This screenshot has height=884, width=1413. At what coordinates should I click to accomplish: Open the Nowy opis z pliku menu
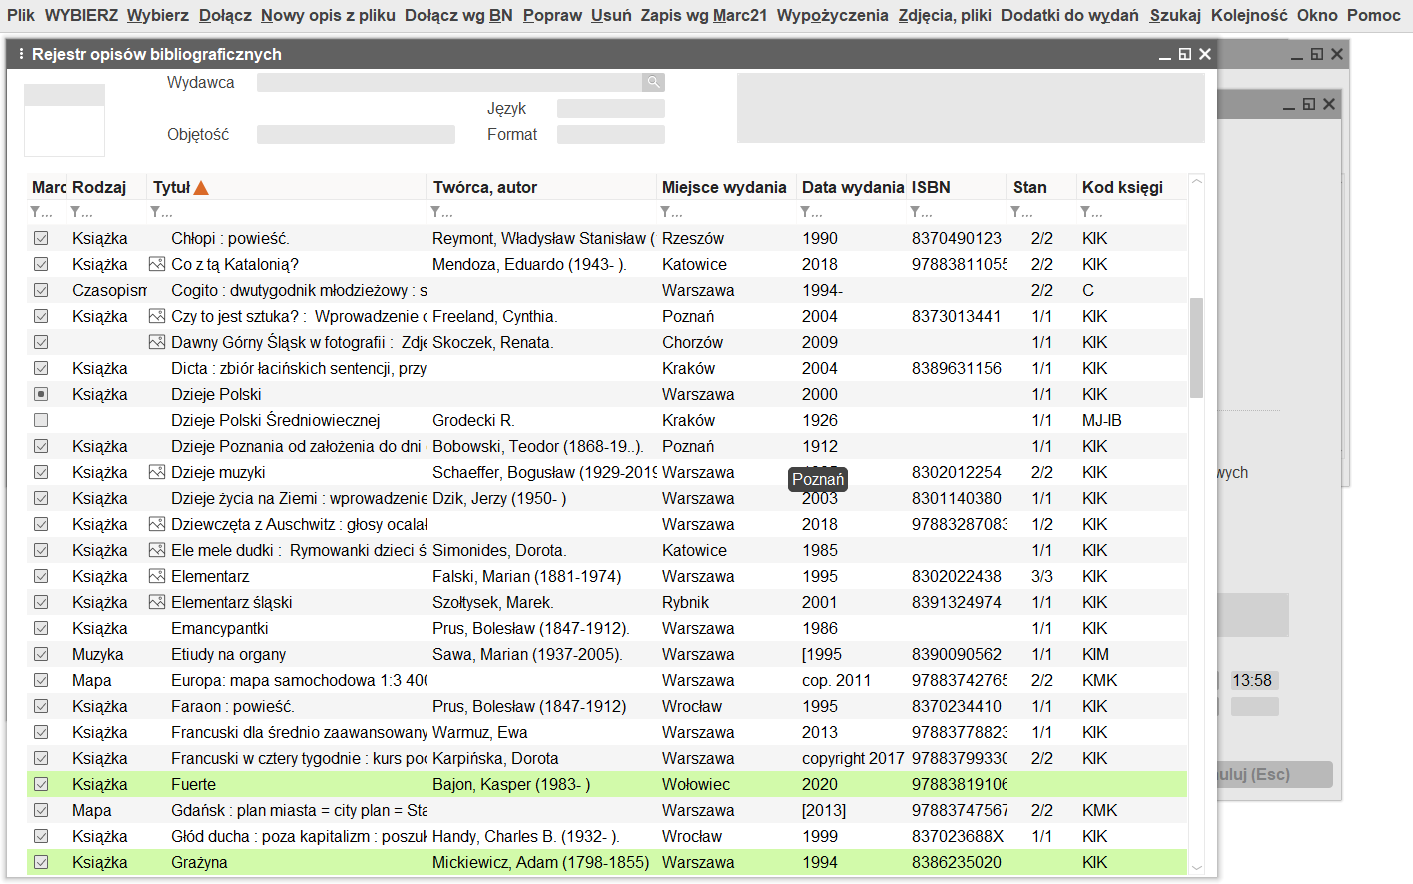tap(328, 15)
